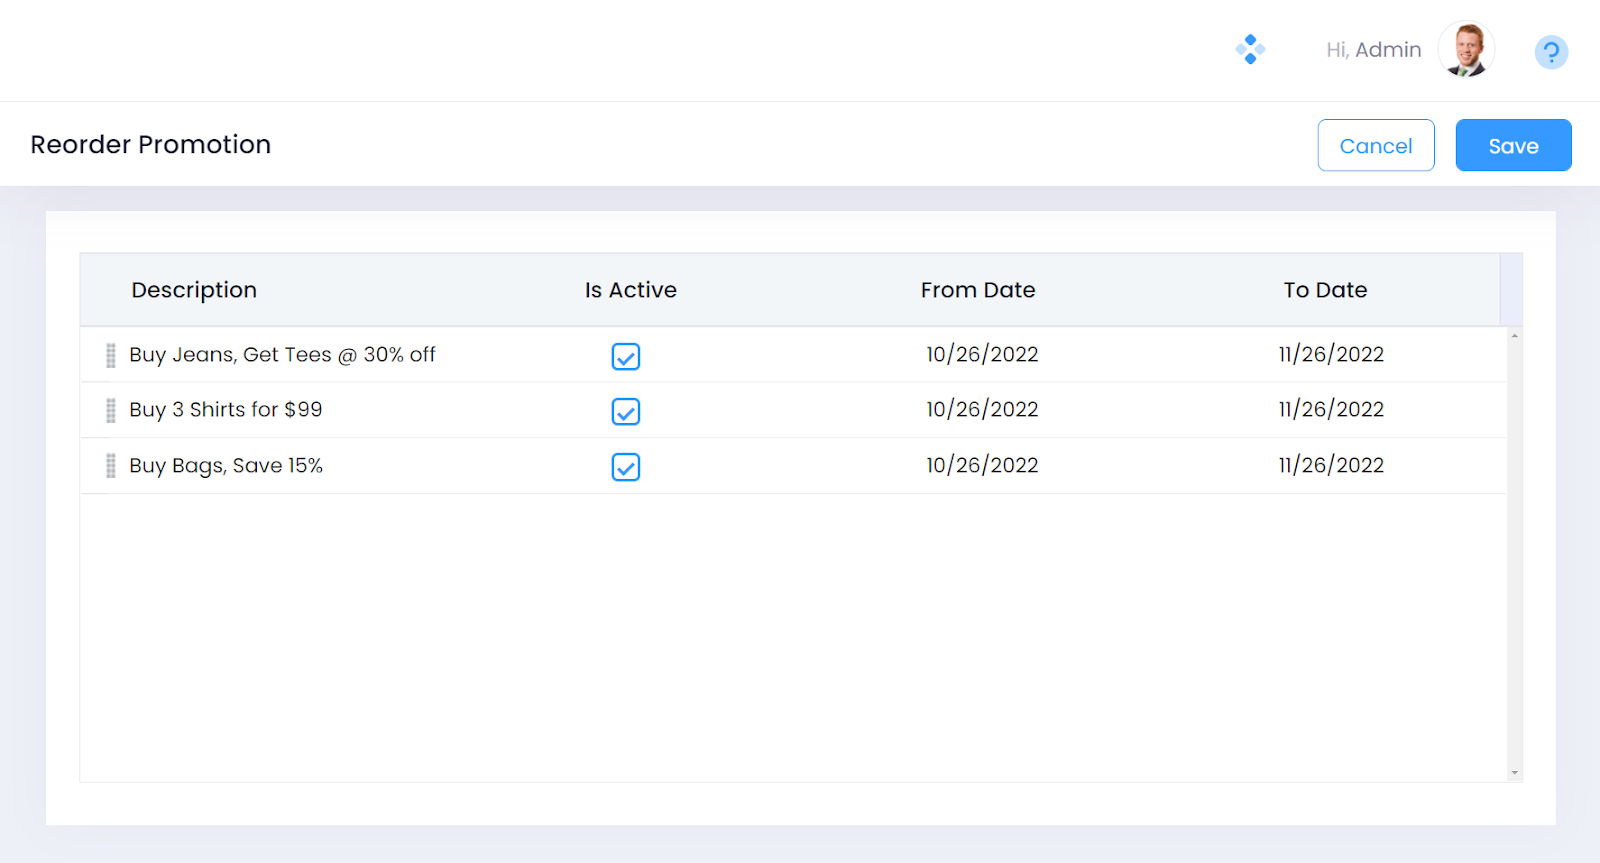Click the "Hi, Admin" greeting text
1600x863 pixels.
coord(1373,50)
